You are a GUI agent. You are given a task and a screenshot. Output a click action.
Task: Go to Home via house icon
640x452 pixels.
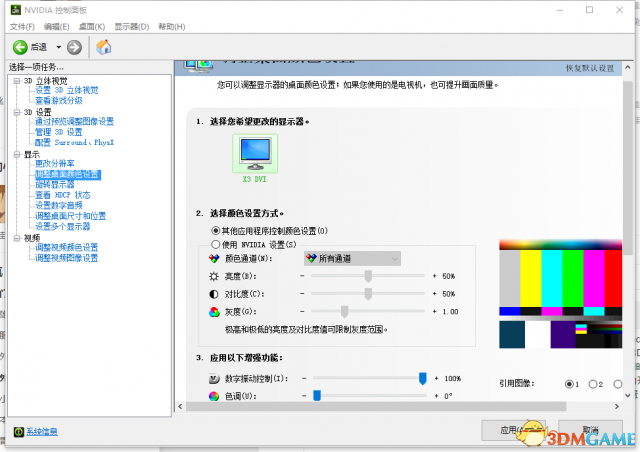(104, 47)
